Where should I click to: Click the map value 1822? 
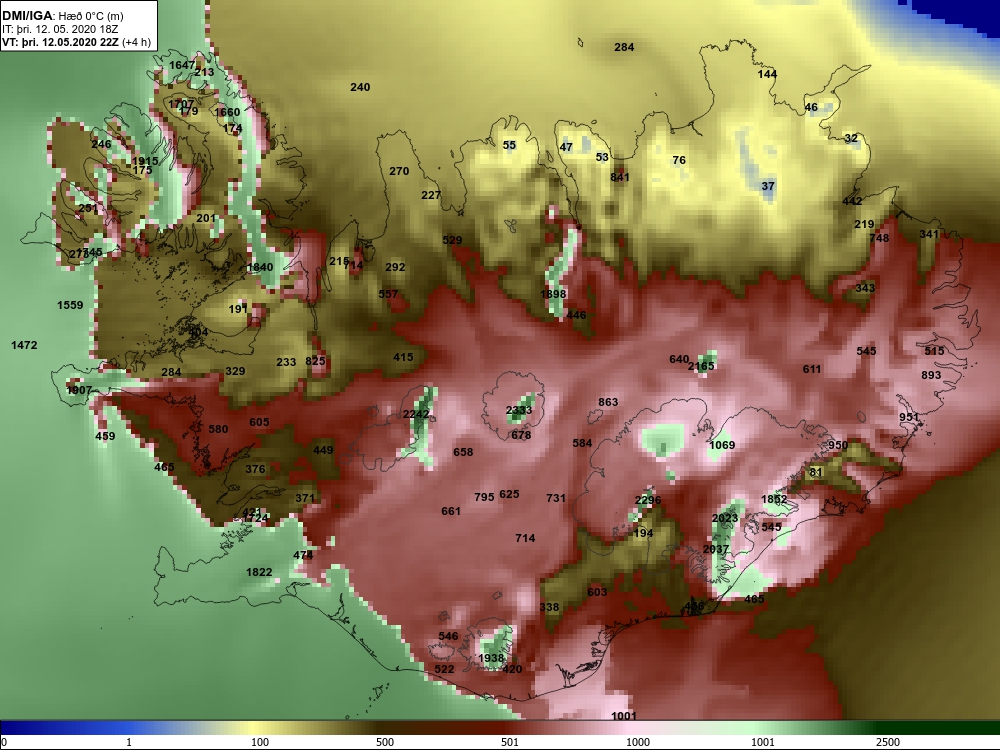[259, 572]
